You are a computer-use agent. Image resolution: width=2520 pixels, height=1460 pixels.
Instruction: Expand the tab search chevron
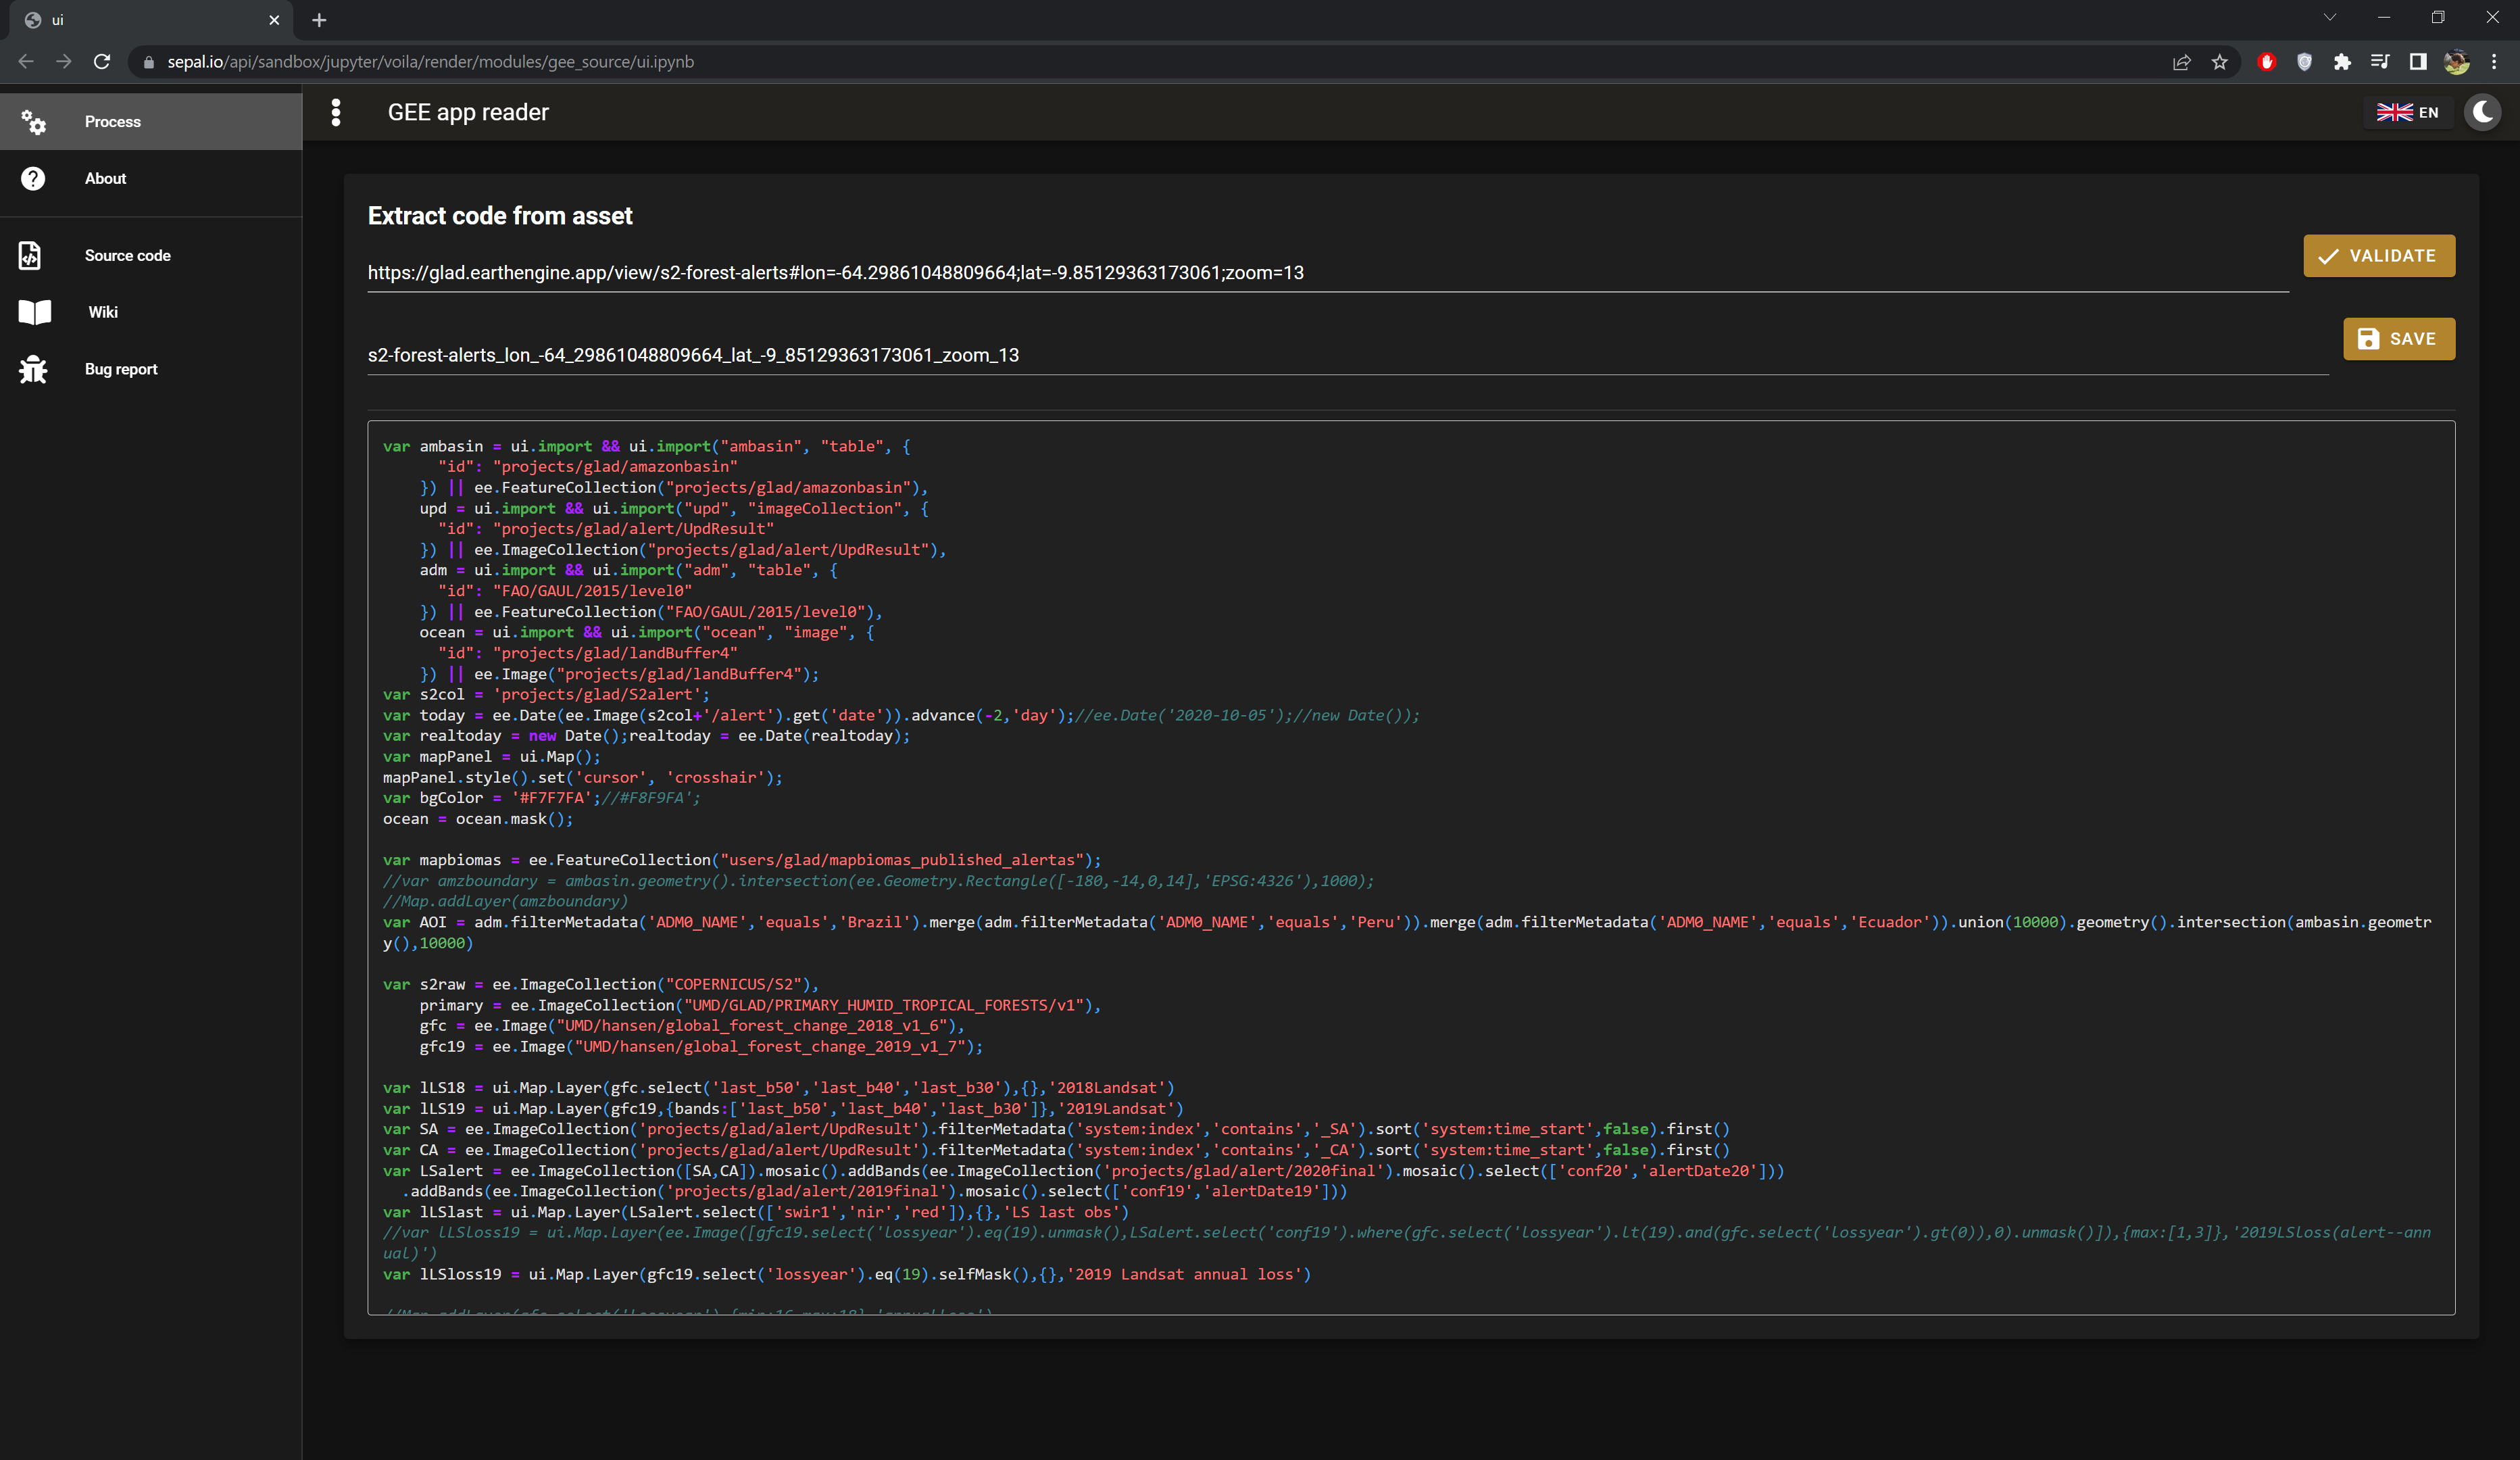pyautogui.click(x=2329, y=18)
